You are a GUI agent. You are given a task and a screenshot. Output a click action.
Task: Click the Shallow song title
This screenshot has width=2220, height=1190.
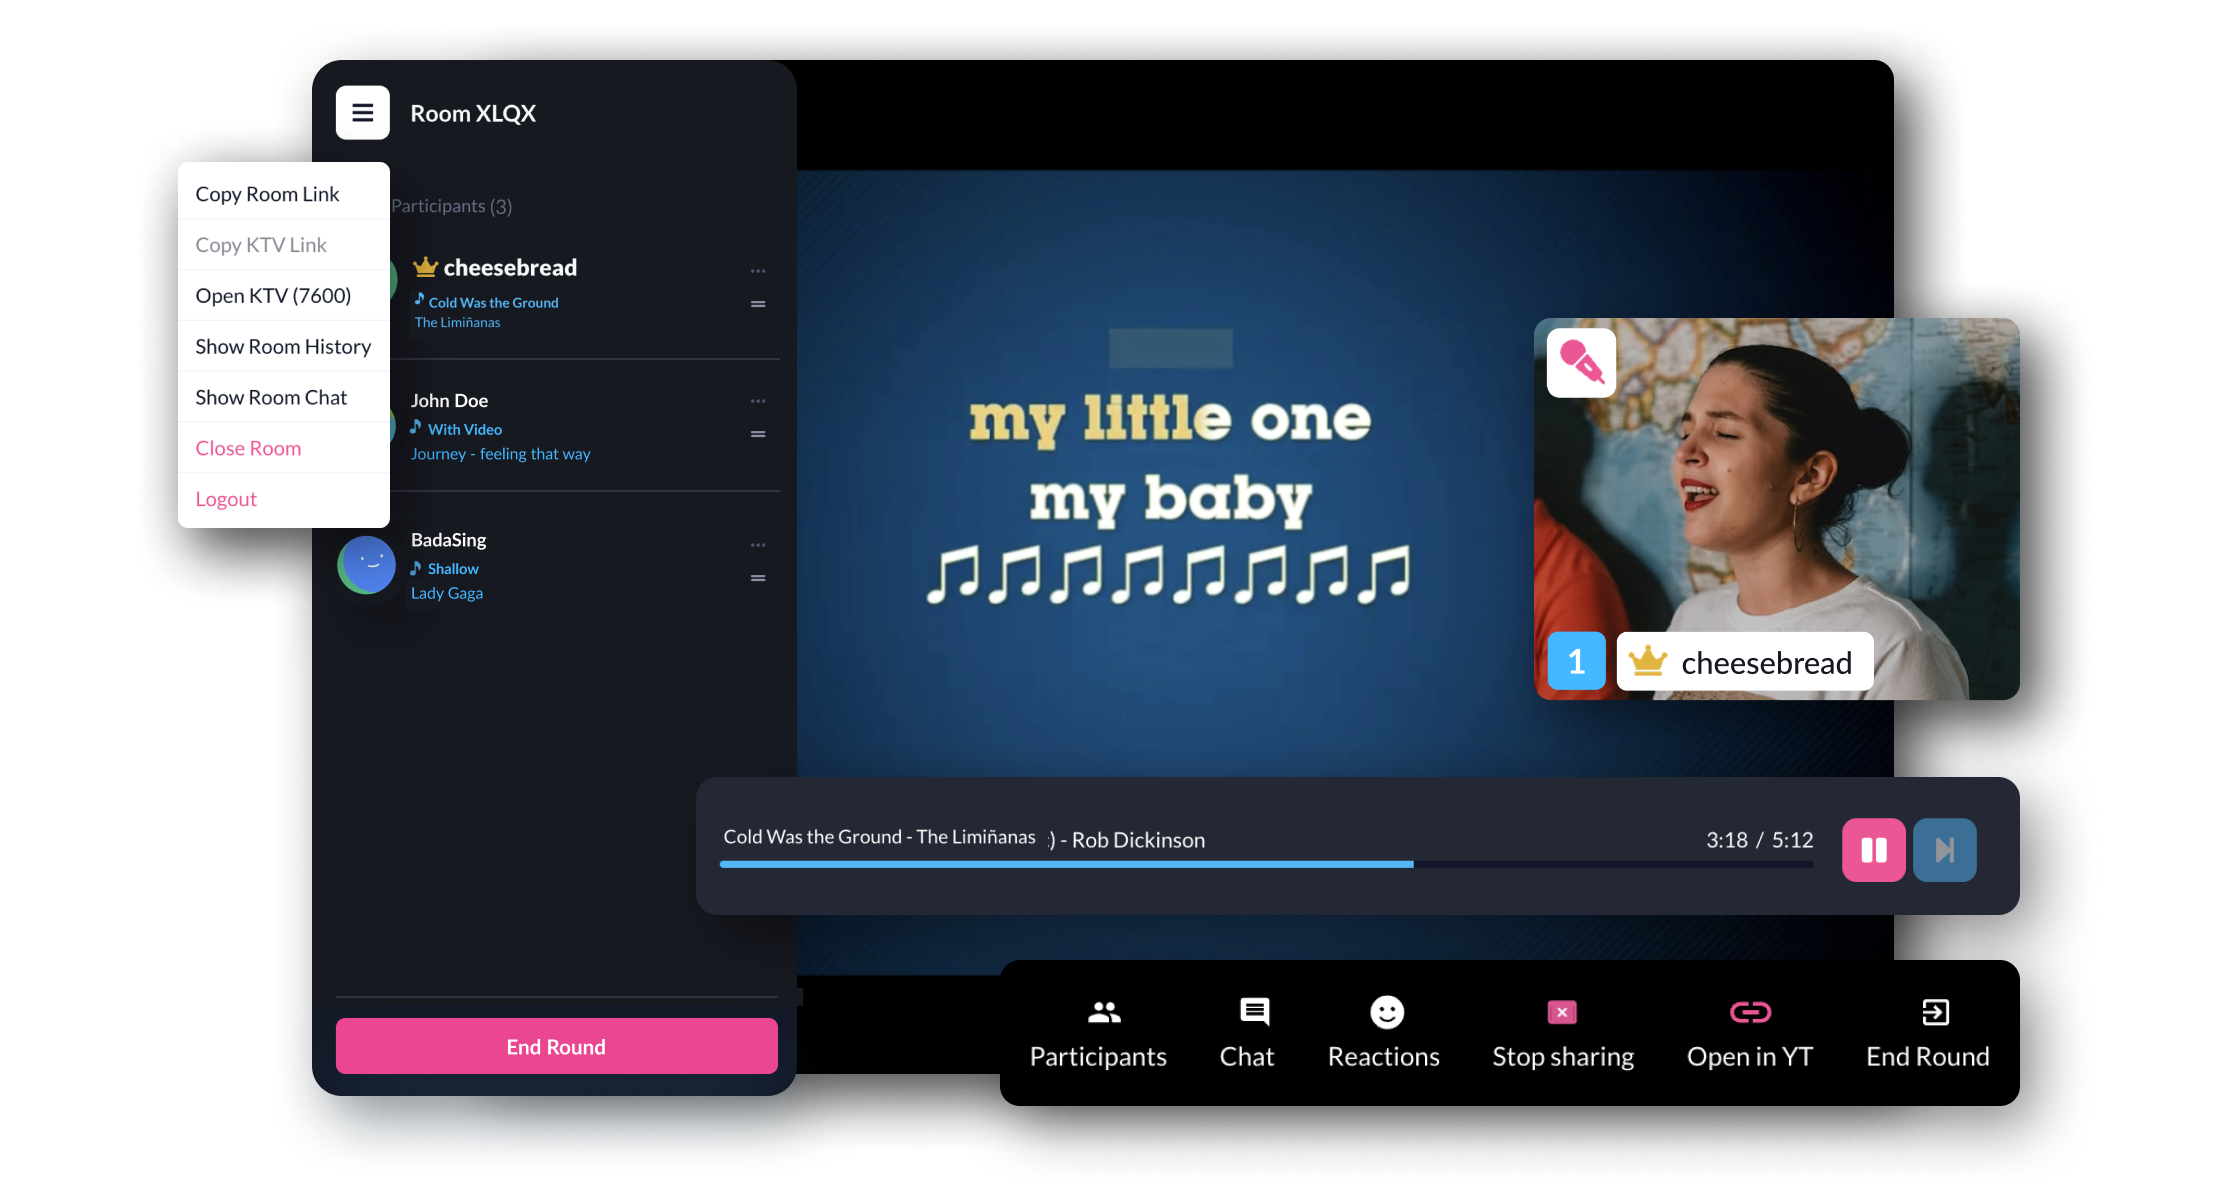(x=453, y=568)
